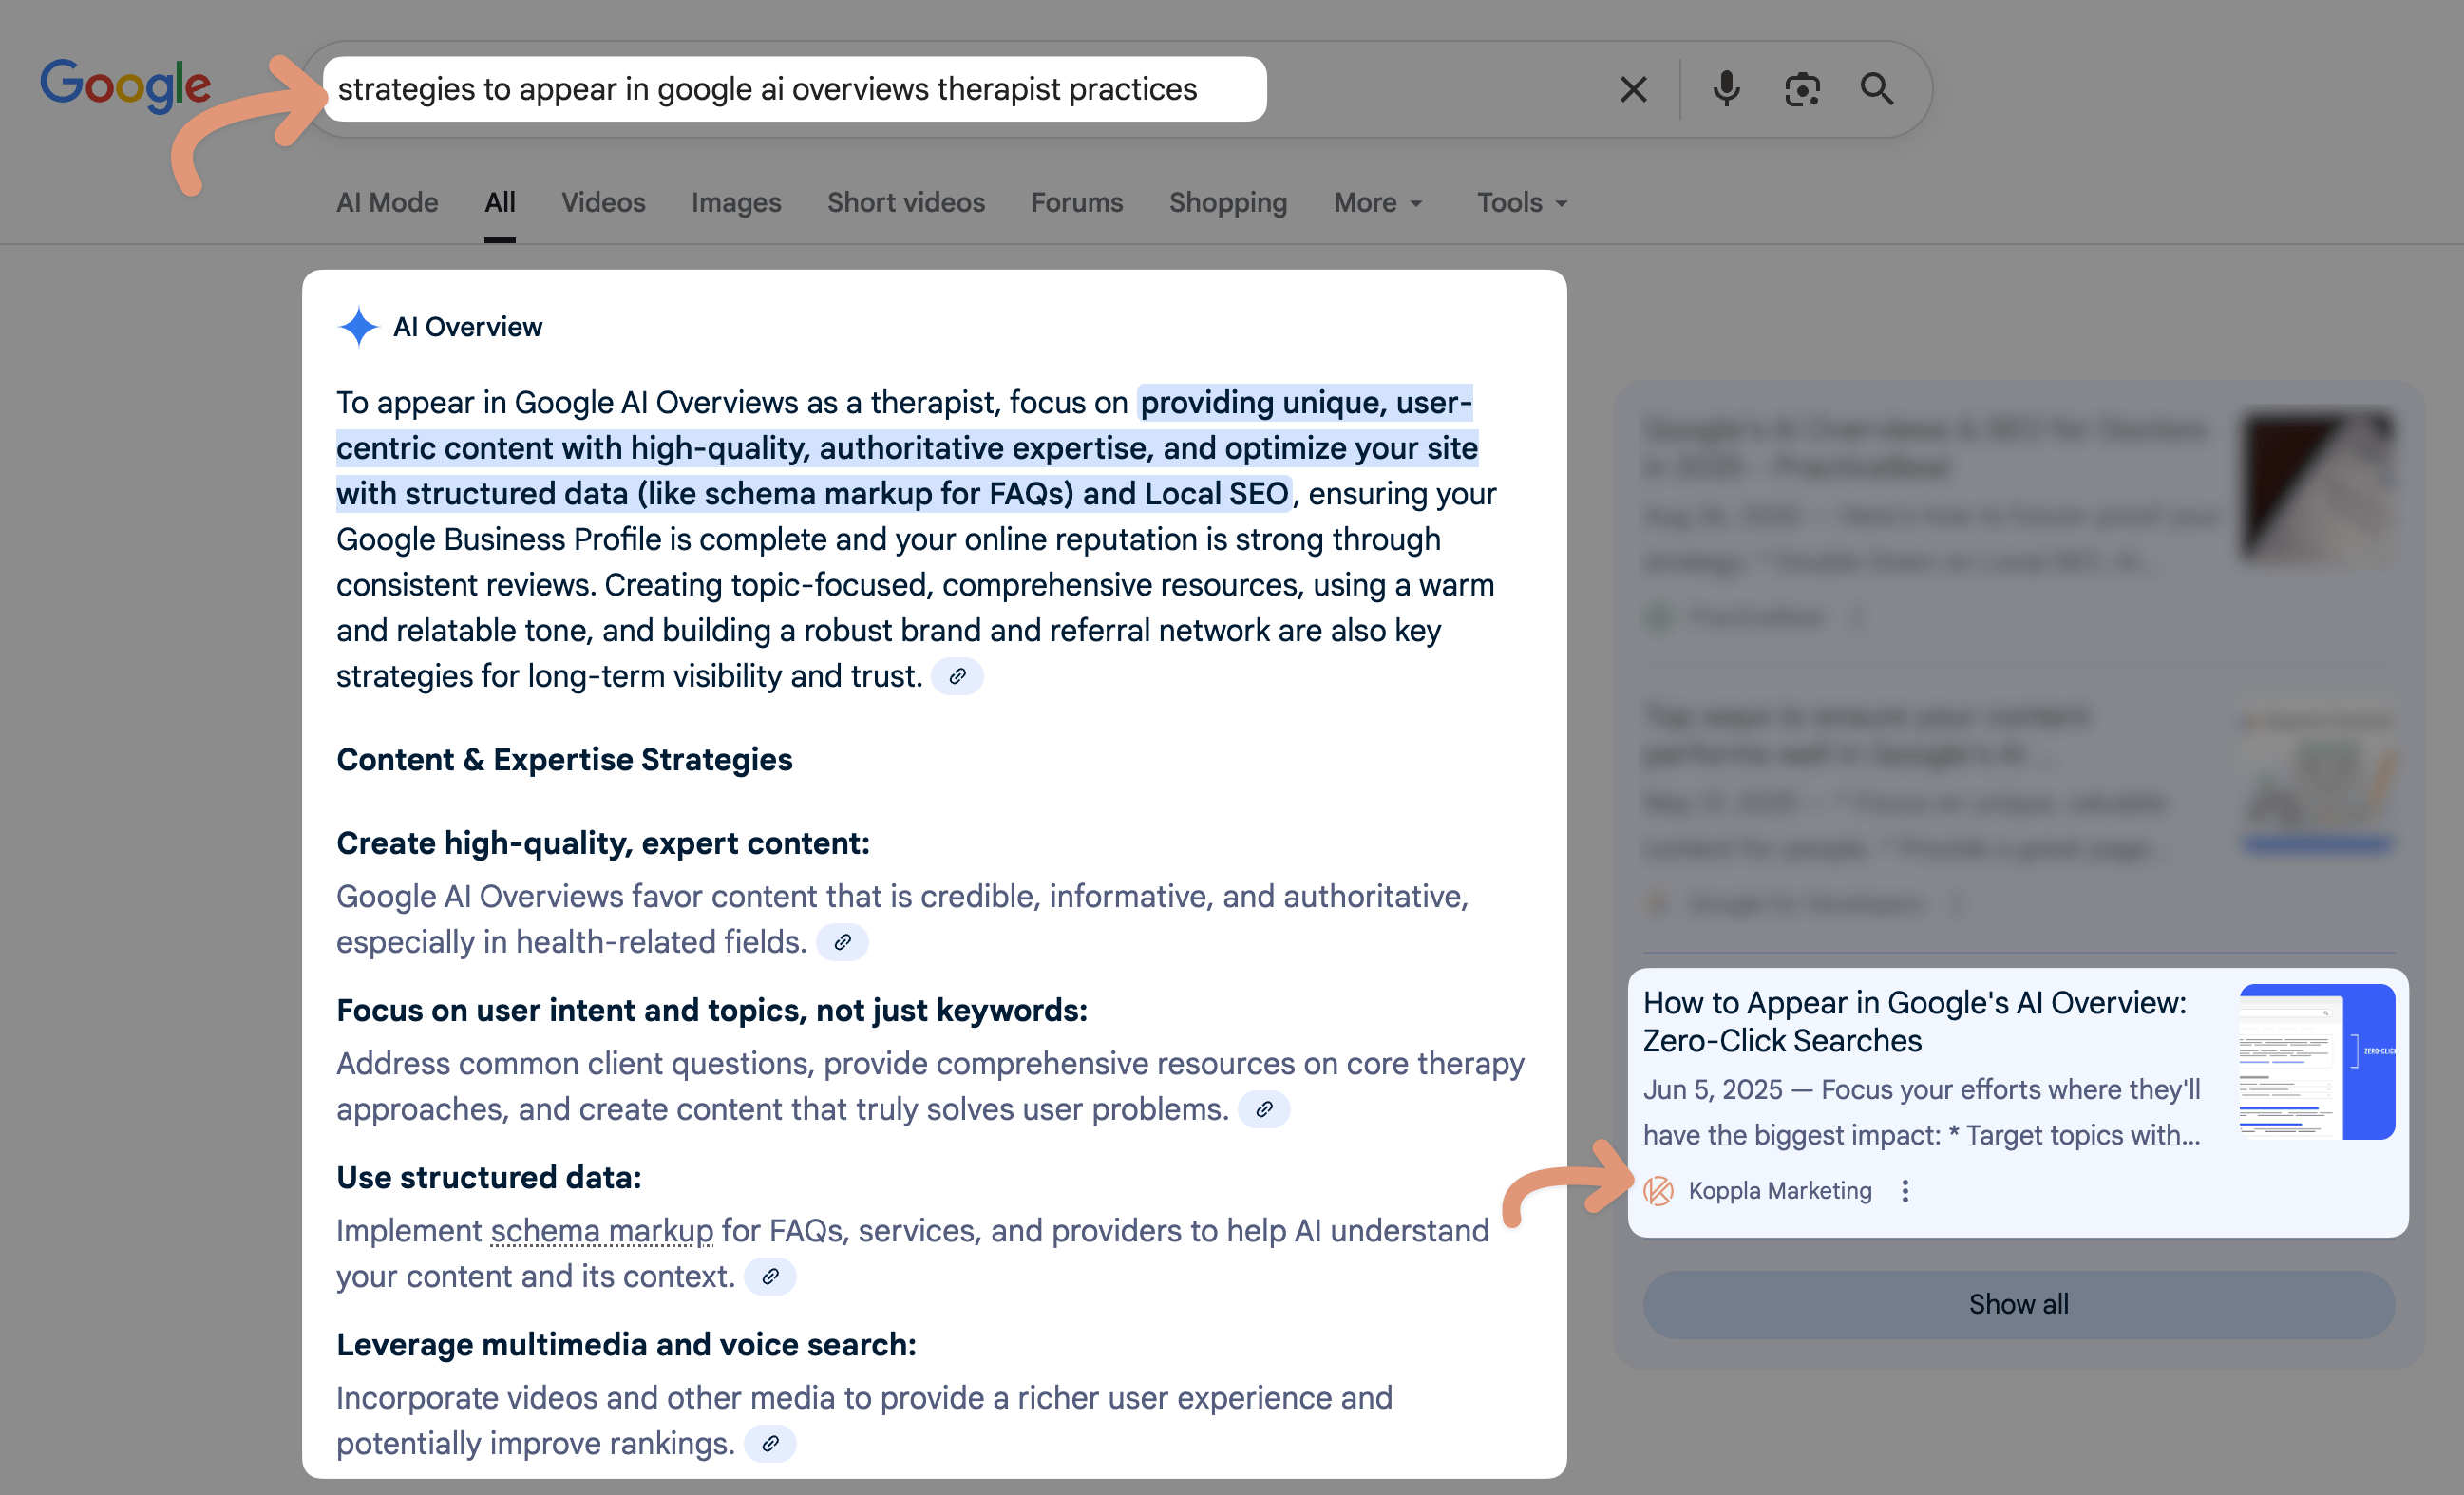This screenshot has width=2464, height=1495.
Task: Select the All results tab
Action: (x=500, y=202)
